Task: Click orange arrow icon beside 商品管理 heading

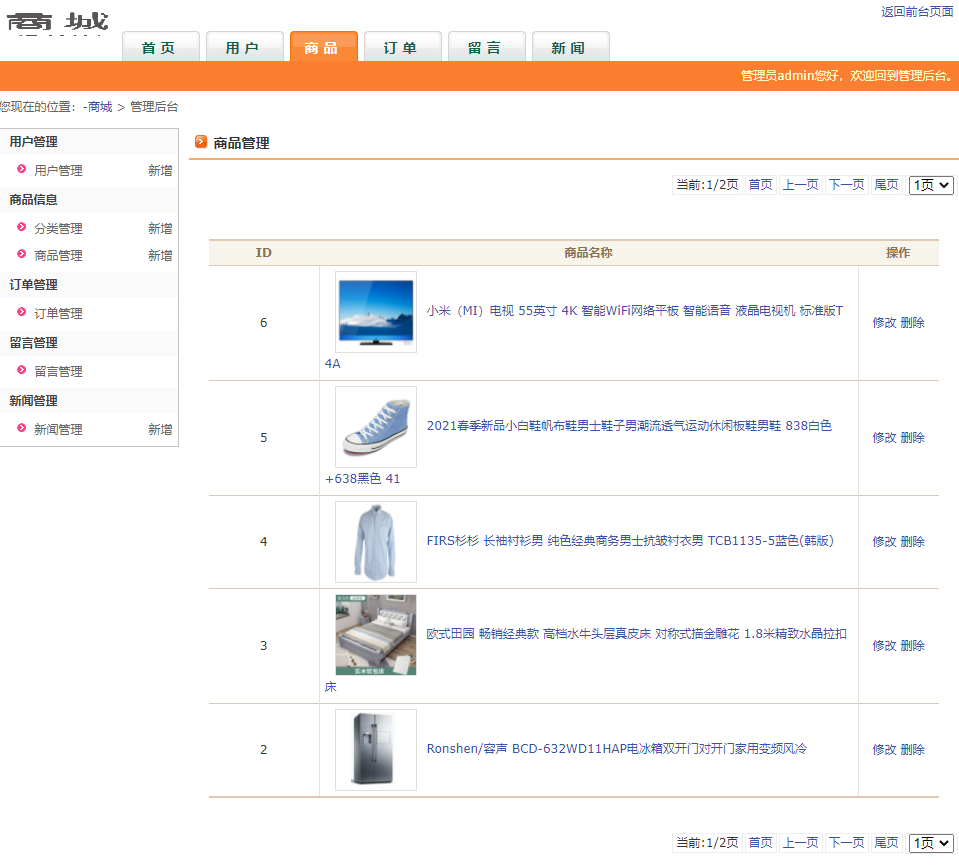Action: (x=201, y=142)
